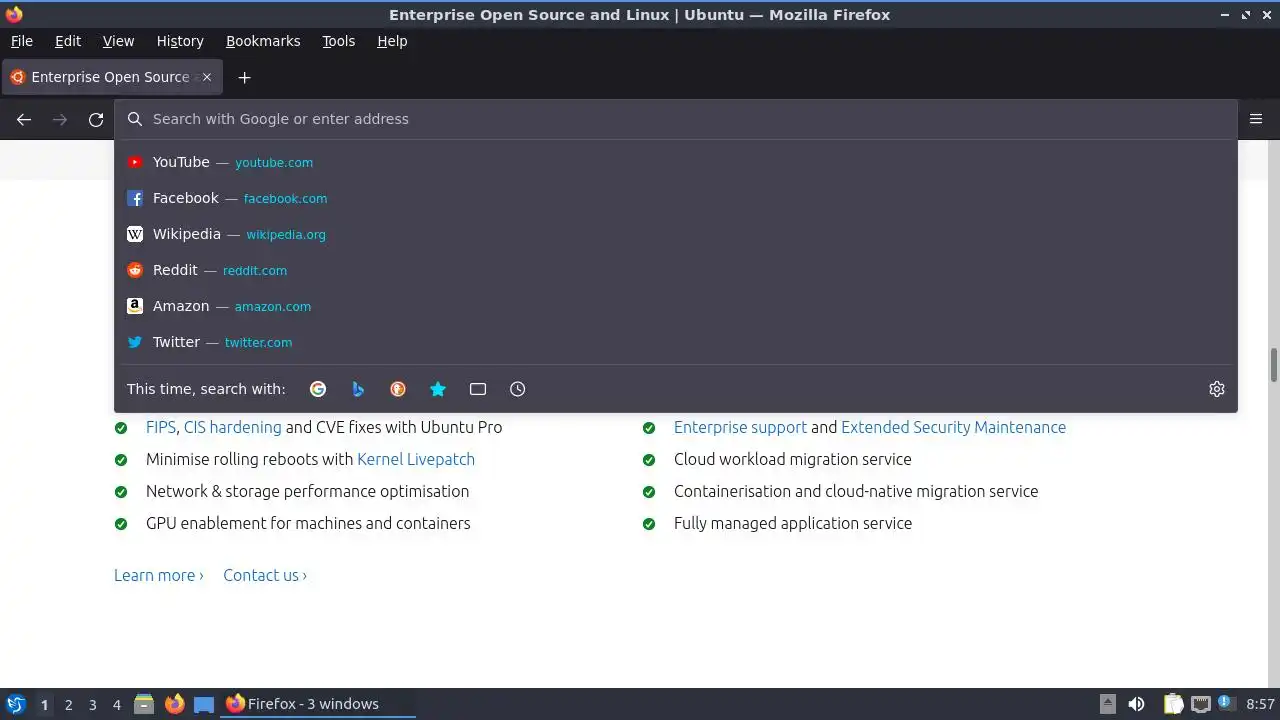Open the volume control tray icon
The height and width of the screenshot is (720, 1280).
[1136, 704]
